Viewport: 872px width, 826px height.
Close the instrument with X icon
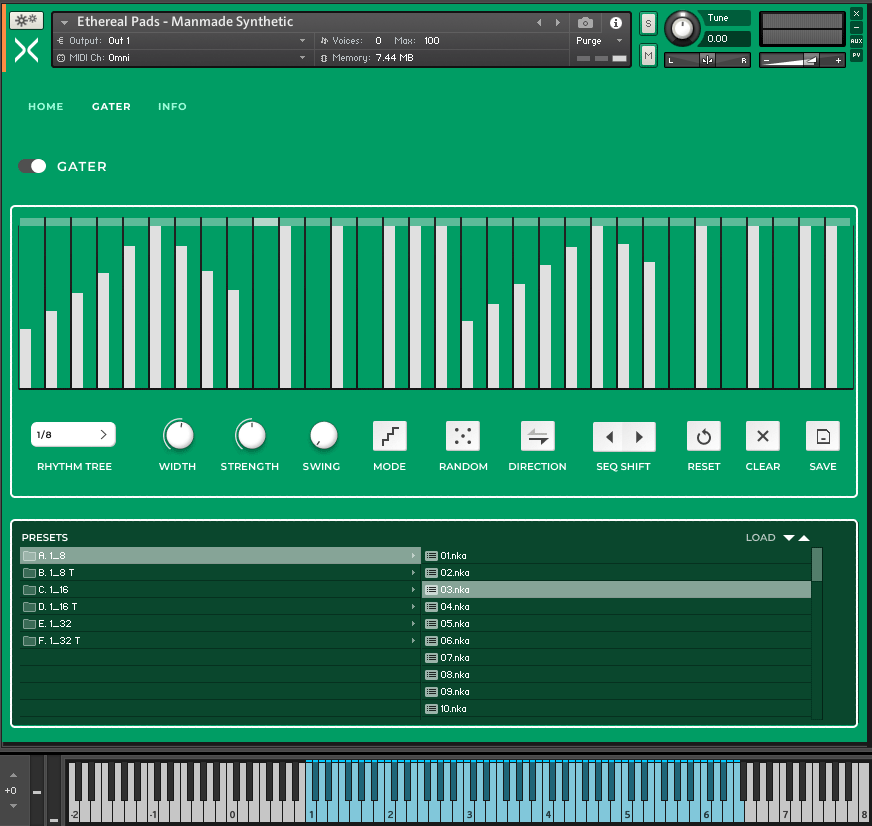click(856, 13)
